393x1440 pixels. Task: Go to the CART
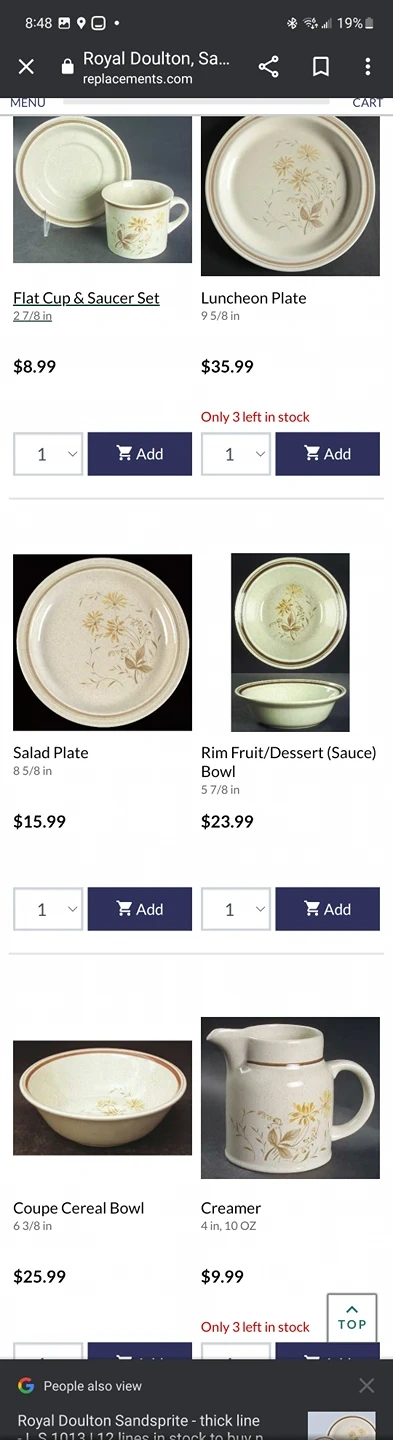coord(367,102)
